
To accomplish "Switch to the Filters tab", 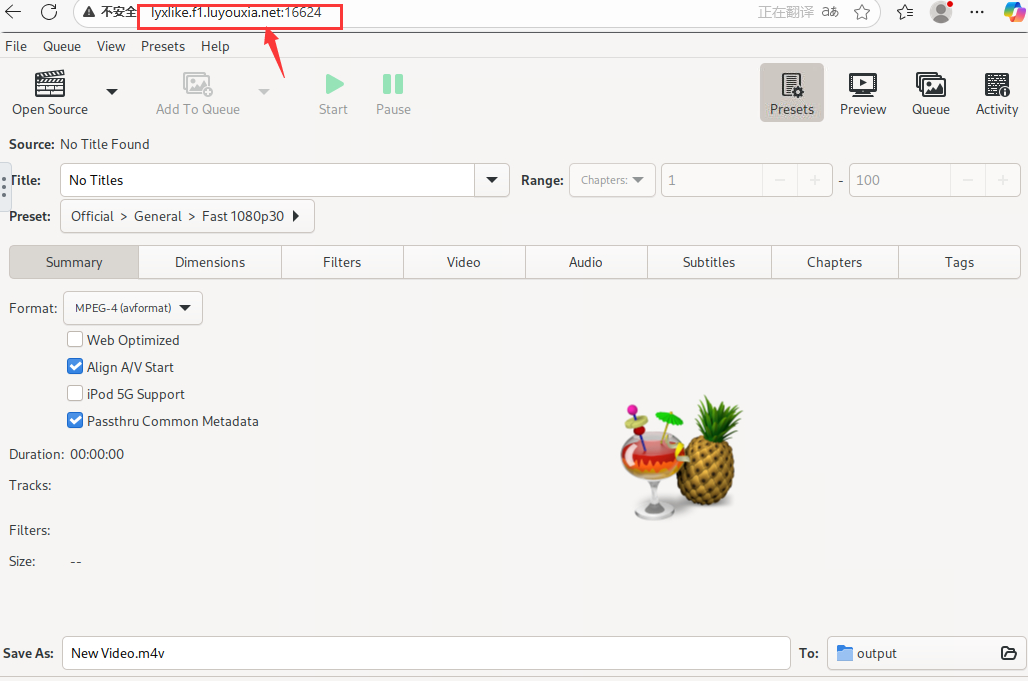I will click(342, 262).
